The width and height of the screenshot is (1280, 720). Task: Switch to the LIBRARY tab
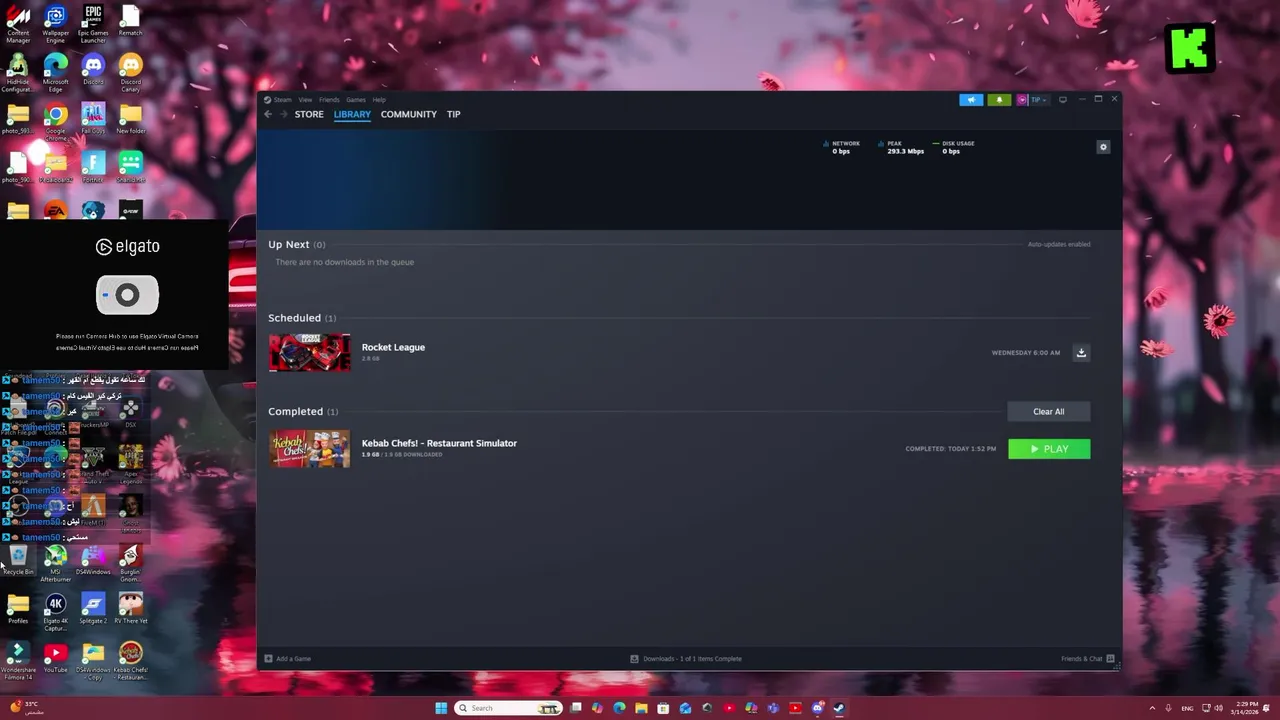352,114
